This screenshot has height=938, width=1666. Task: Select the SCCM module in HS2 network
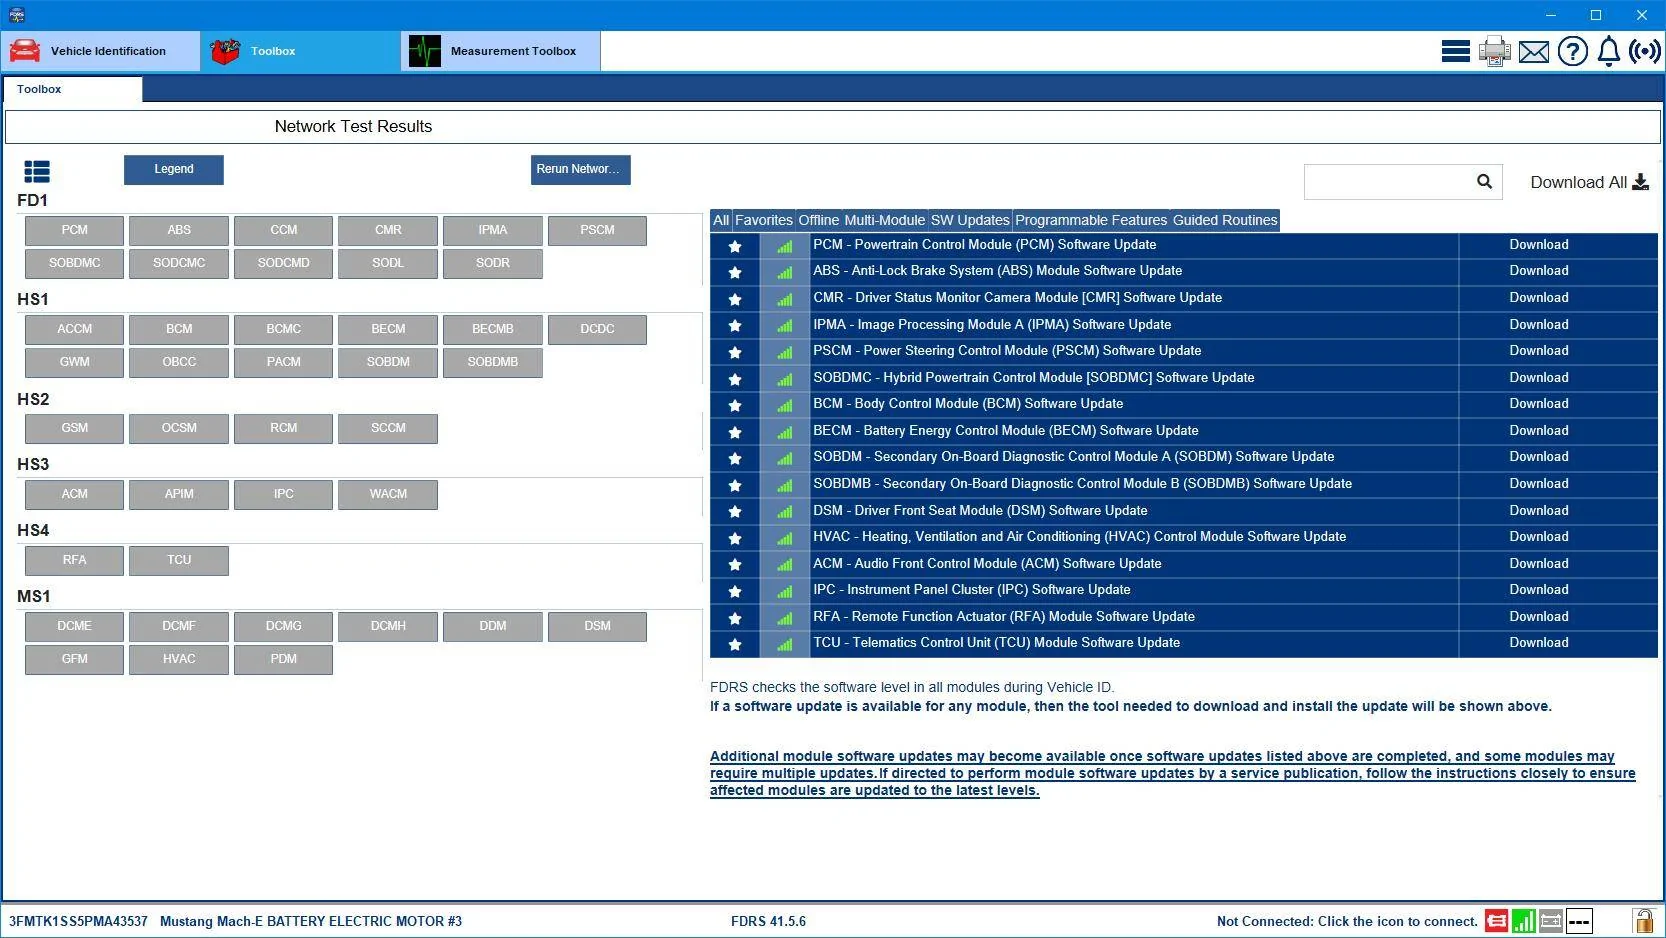[388, 428]
